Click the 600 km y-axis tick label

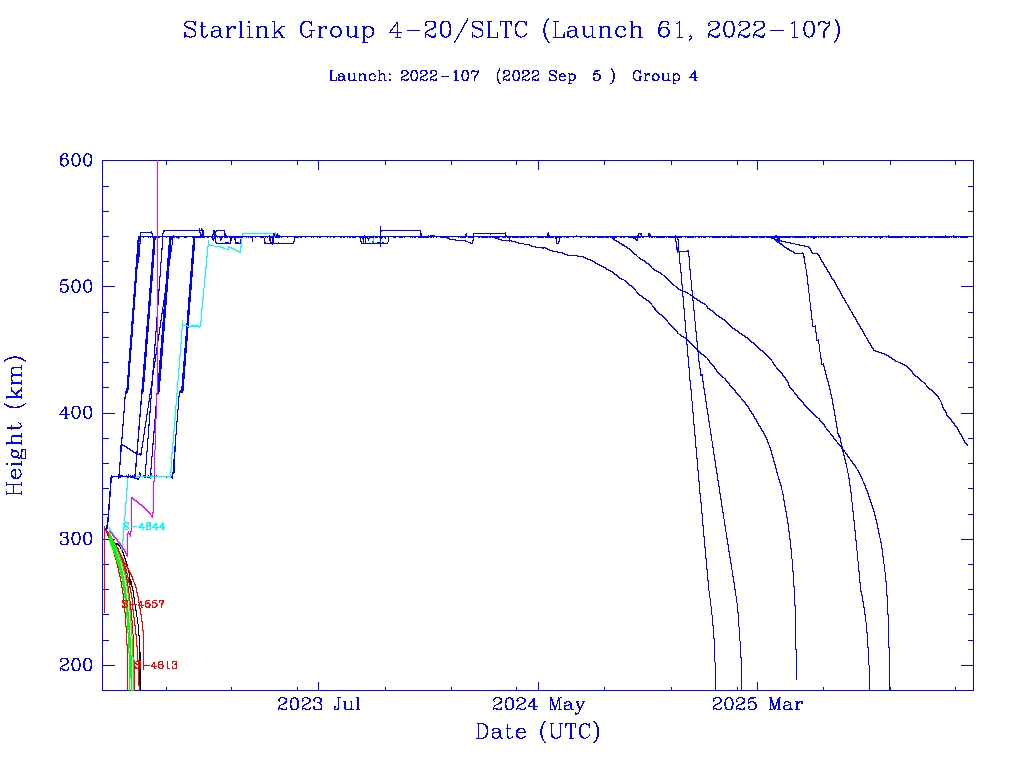point(74,161)
